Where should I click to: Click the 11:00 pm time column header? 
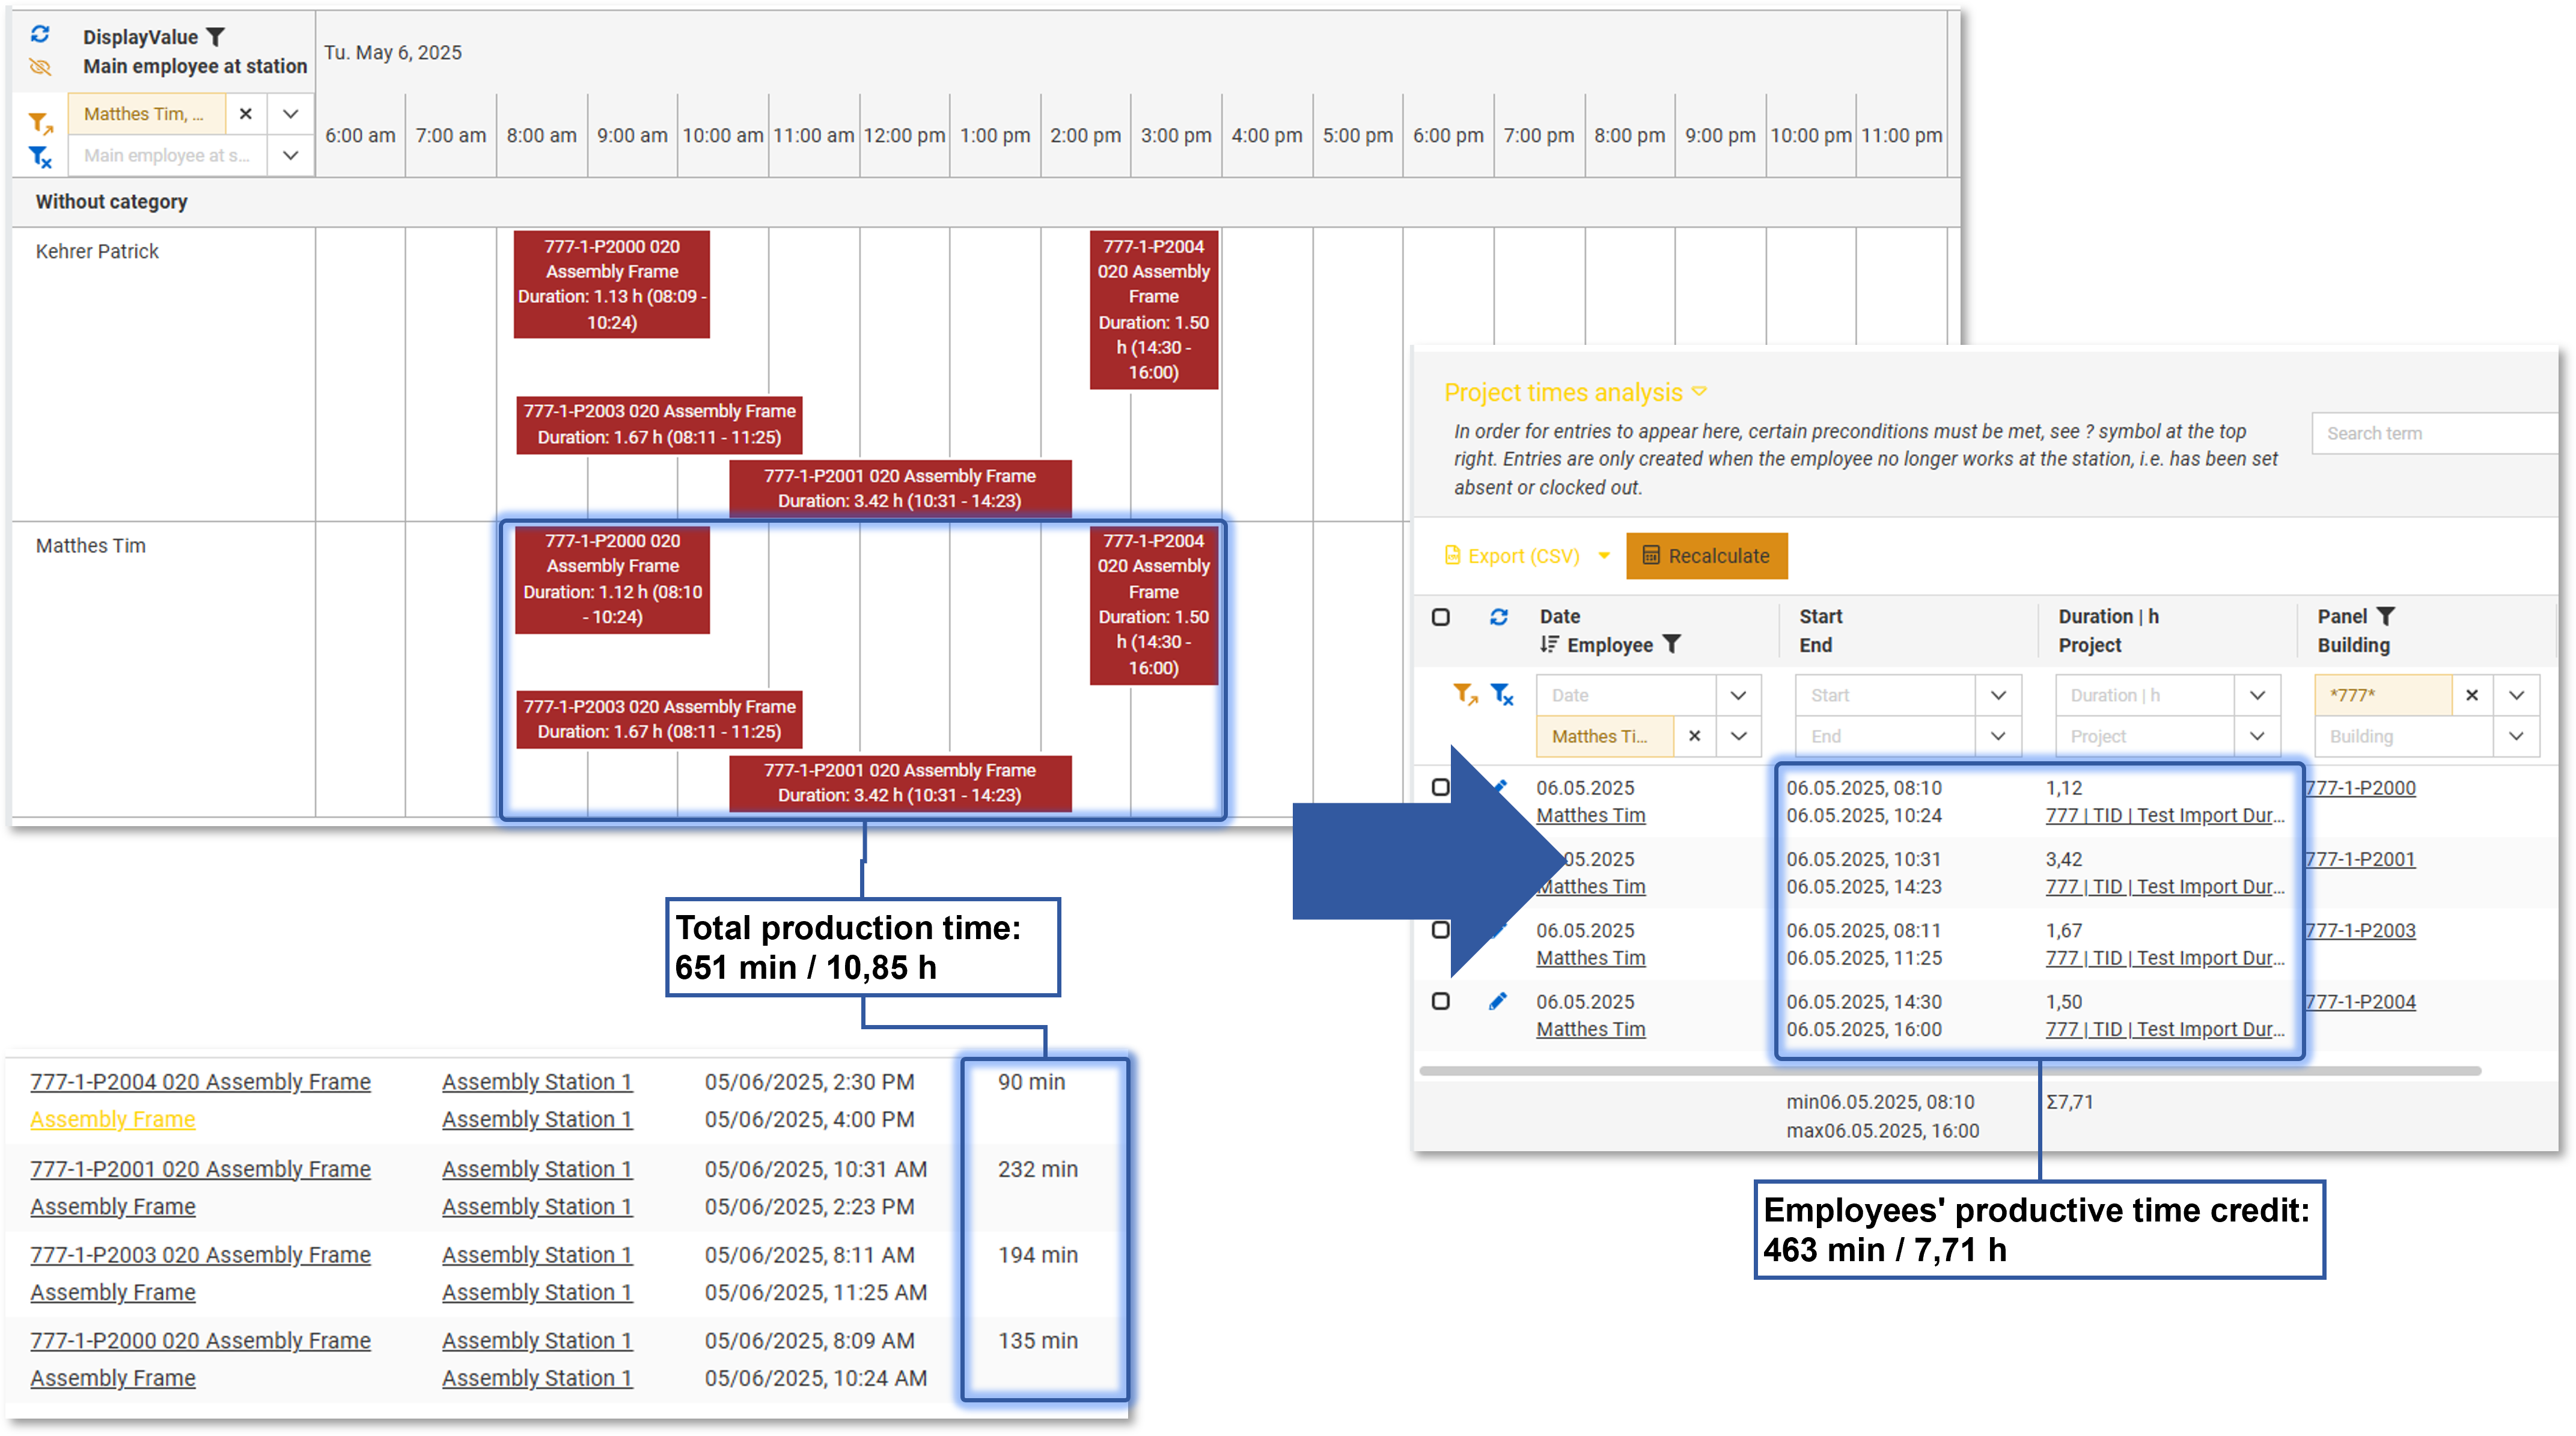pyautogui.click(x=1901, y=136)
